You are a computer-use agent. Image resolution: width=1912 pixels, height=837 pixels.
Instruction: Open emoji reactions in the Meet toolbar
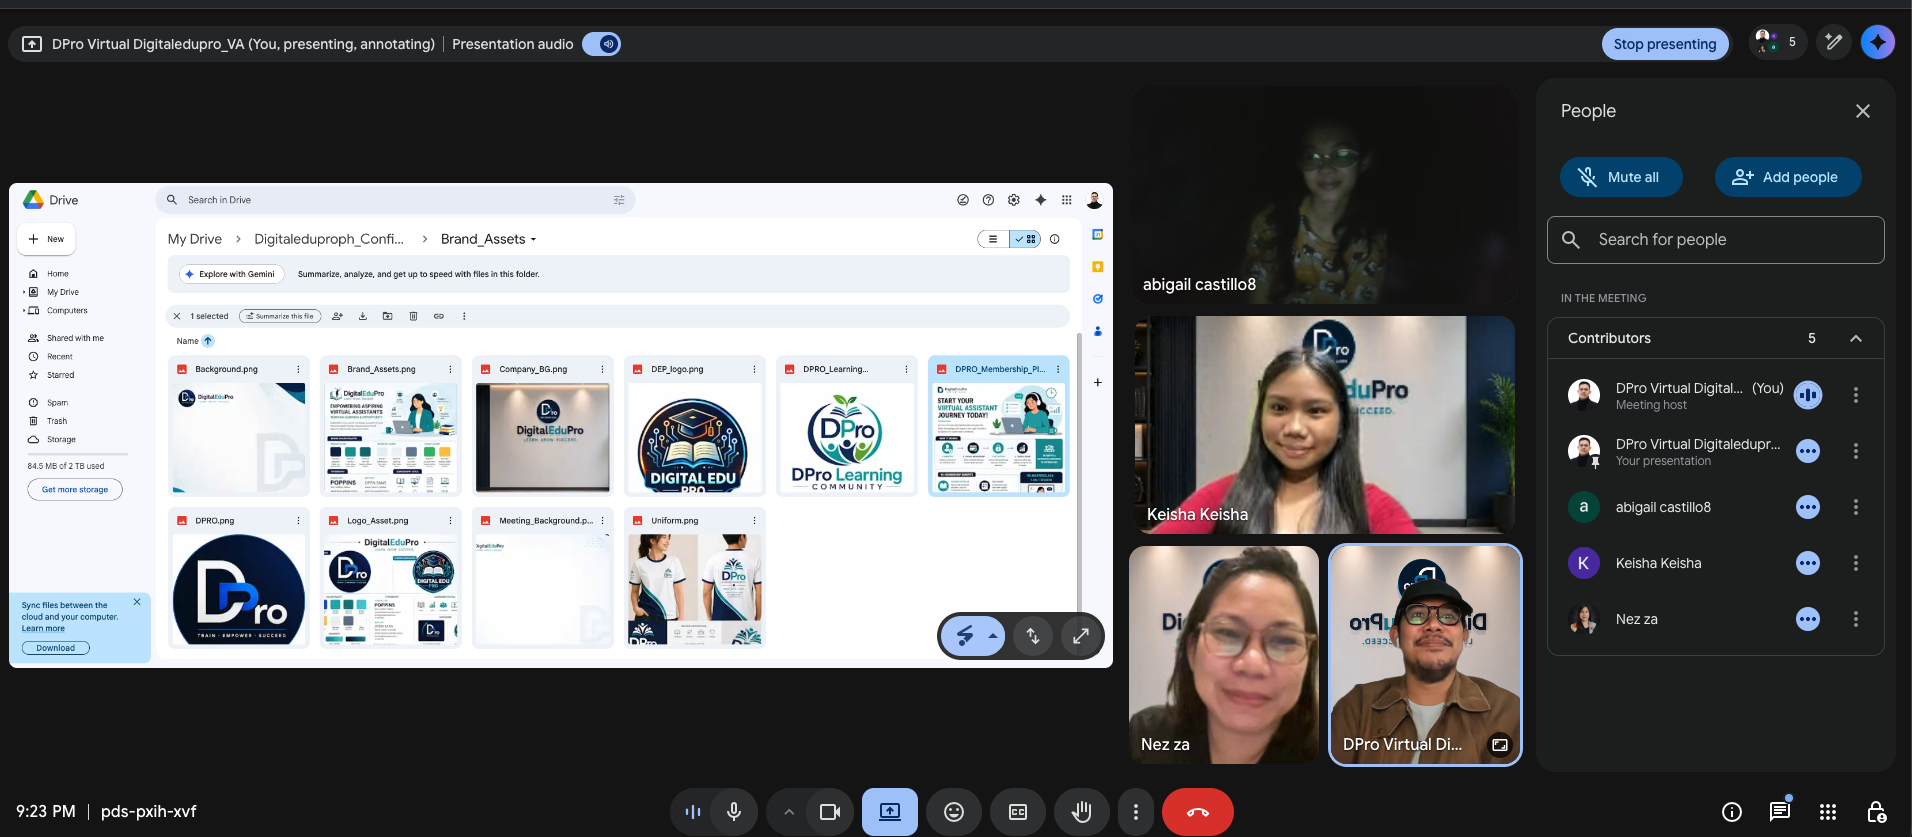(954, 812)
